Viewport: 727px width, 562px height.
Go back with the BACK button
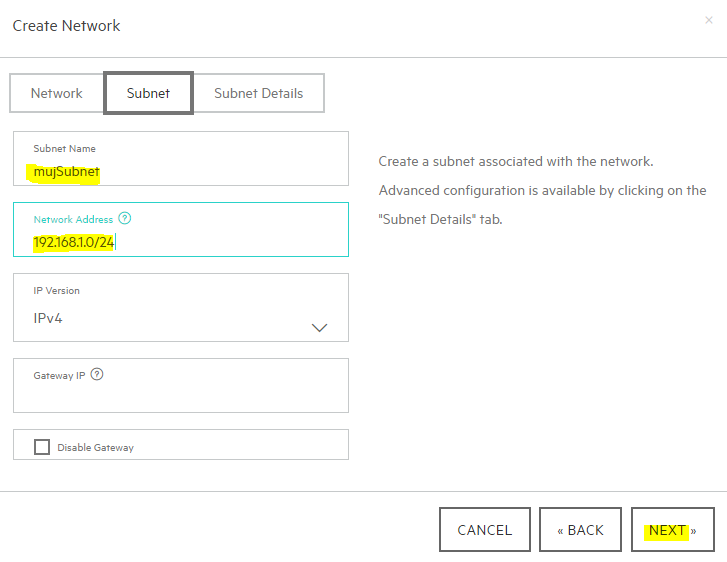[x=580, y=530]
